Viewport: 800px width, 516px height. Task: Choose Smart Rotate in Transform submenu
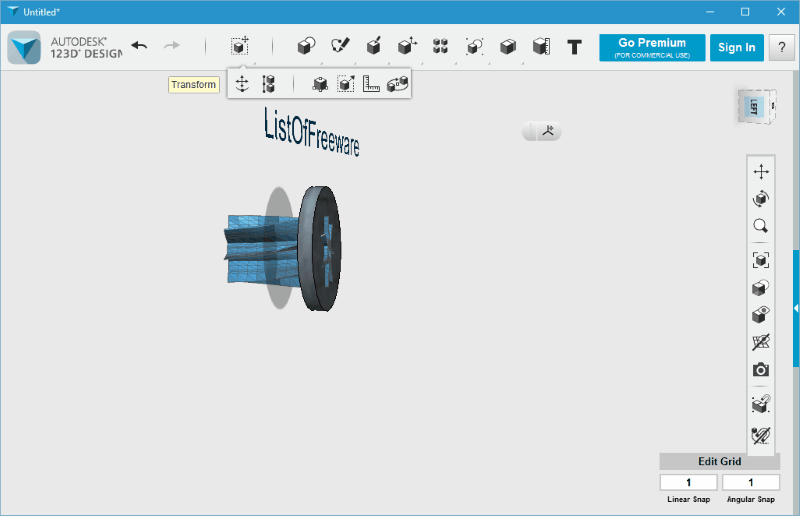pos(397,84)
